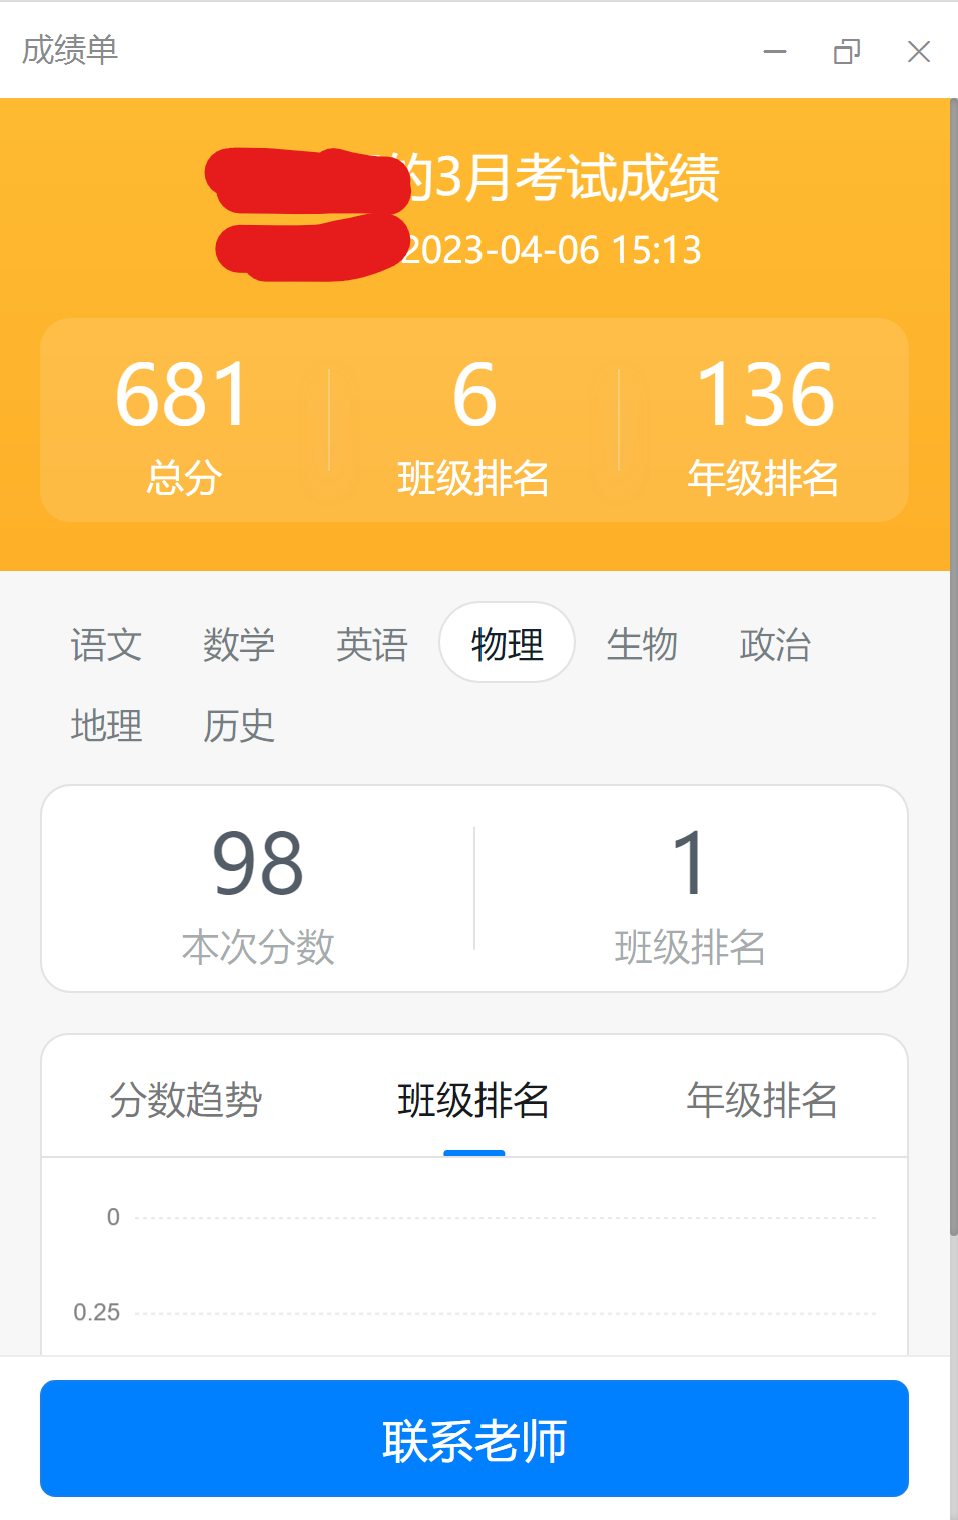Image resolution: width=958 pixels, height=1520 pixels.
Task: Close the 成绩单 window
Action: (918, 51)
